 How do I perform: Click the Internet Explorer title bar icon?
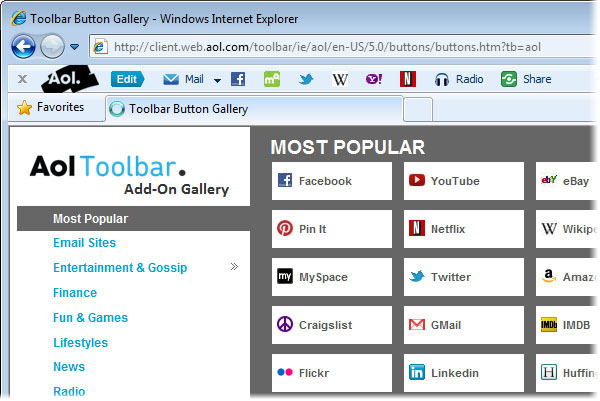pyautogui.click(x=19, y=18)
